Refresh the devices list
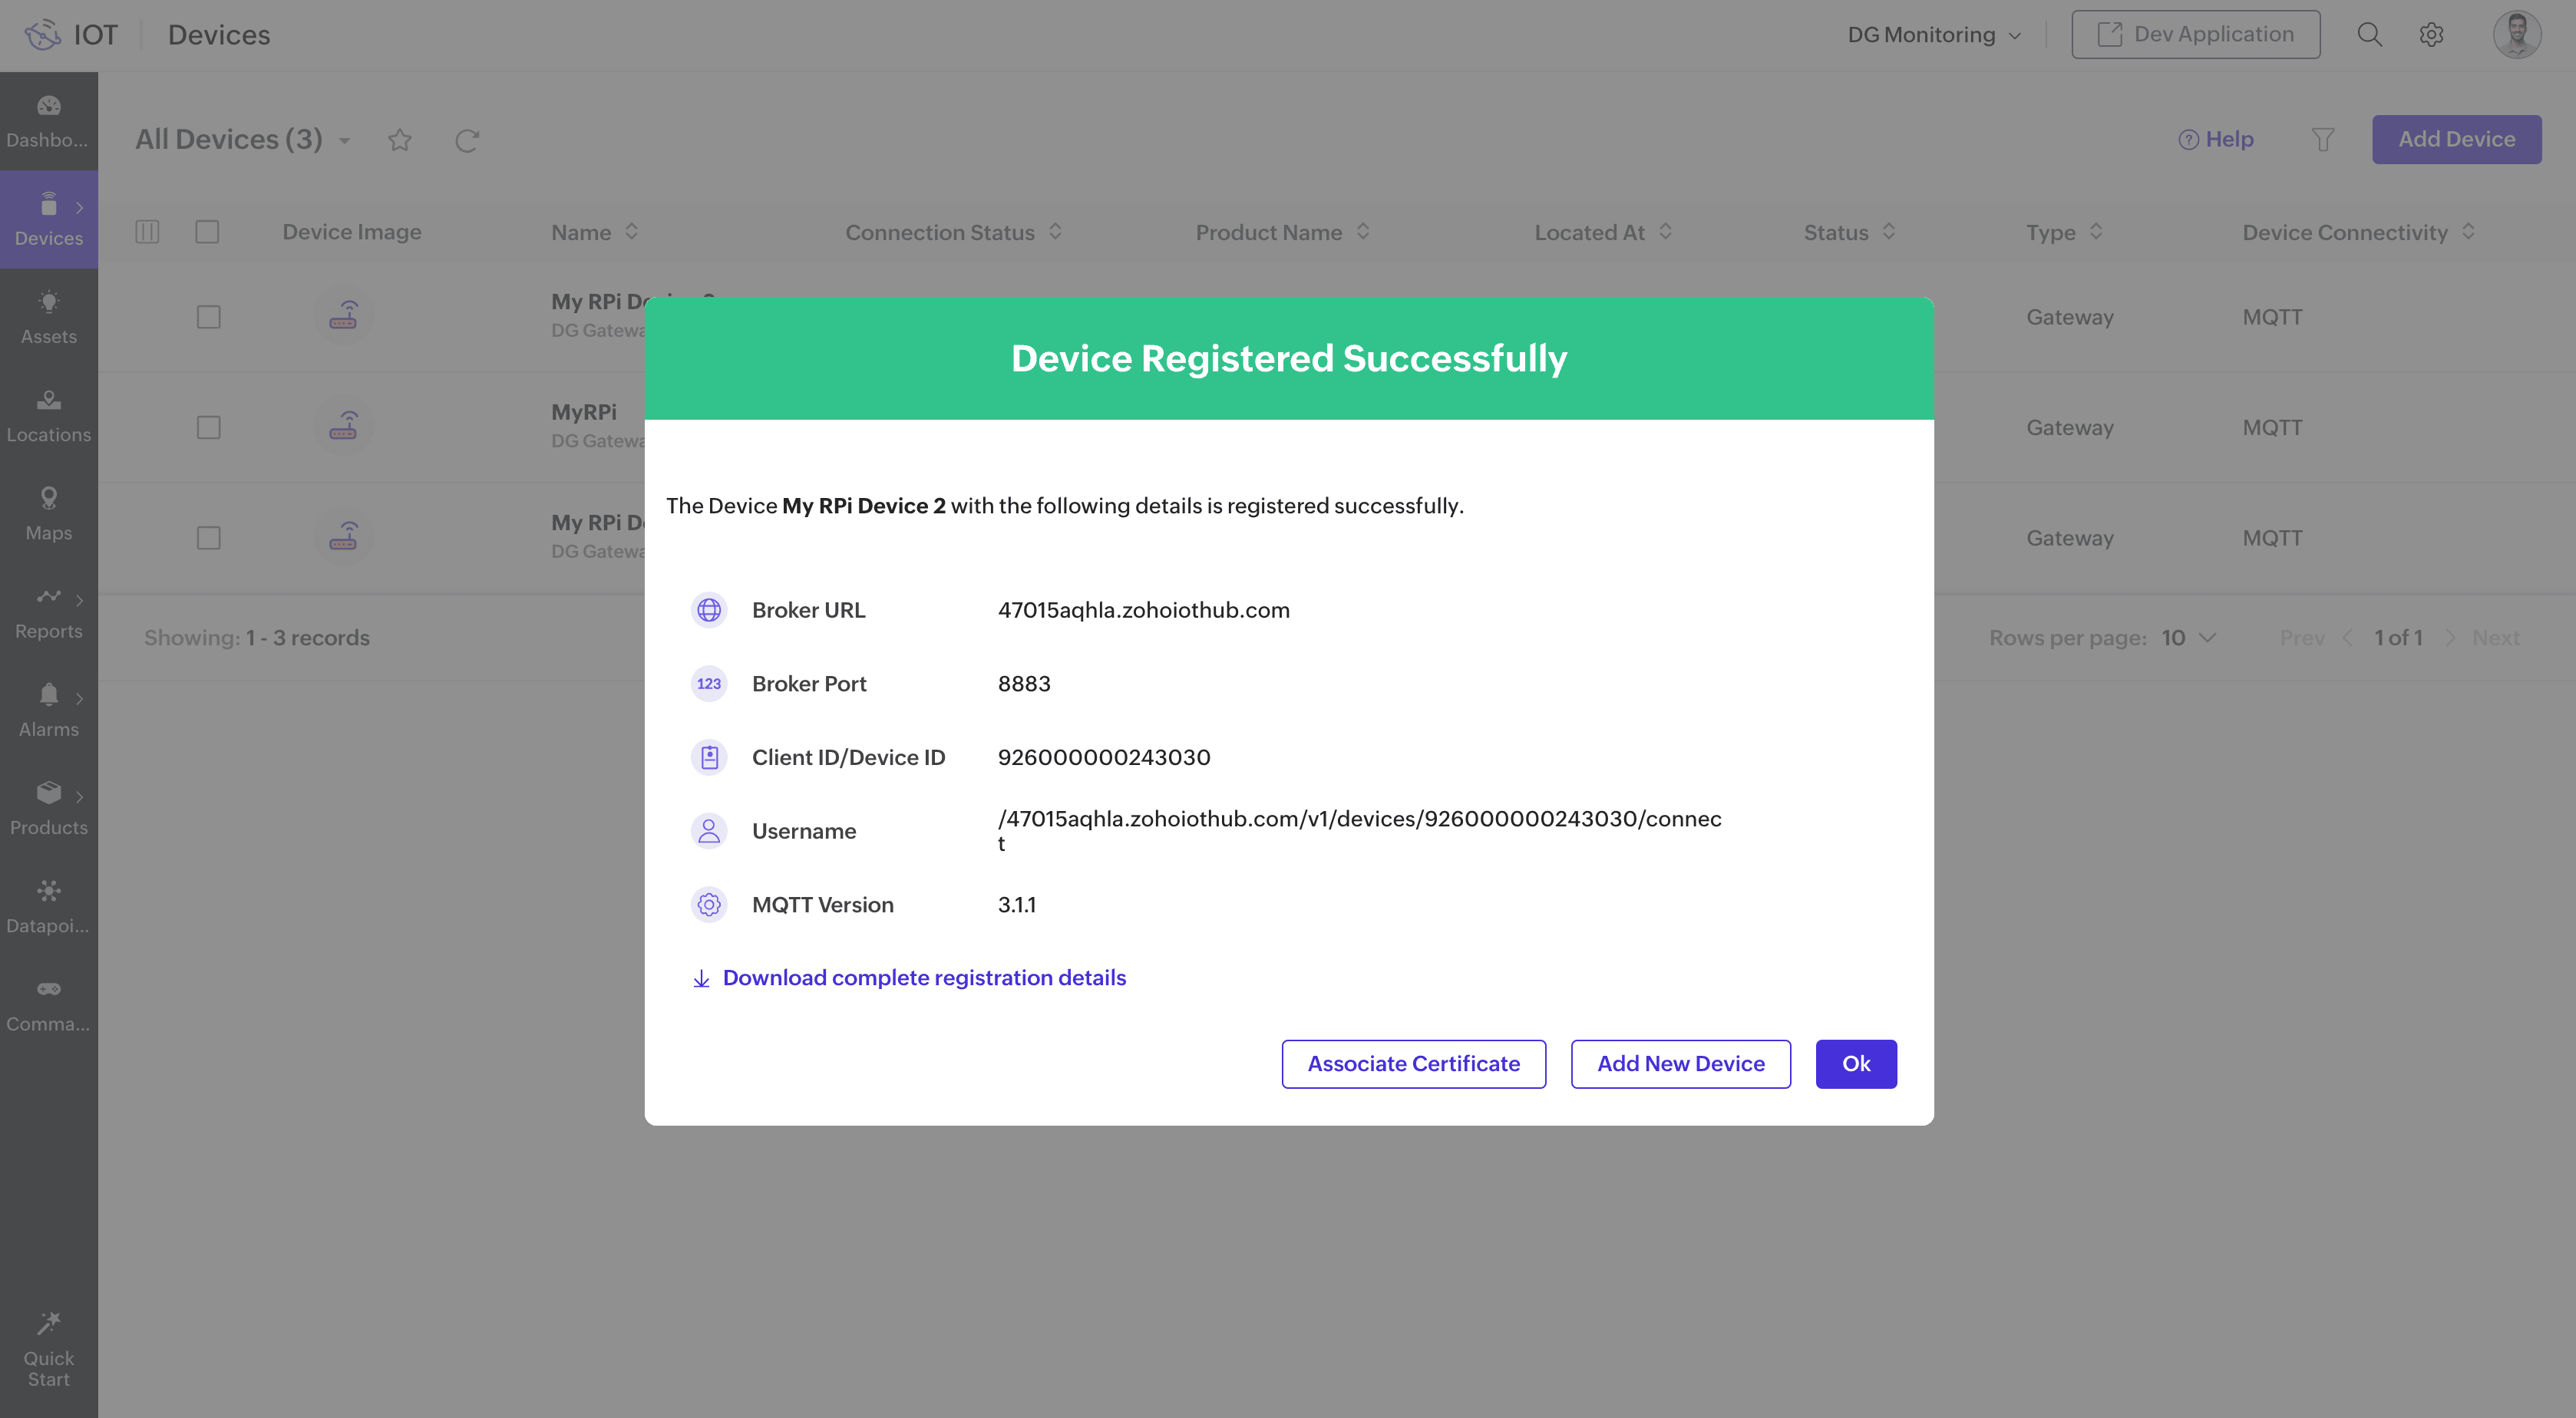The width and height of the screenshot is (2576, 1418). [467, 140]
